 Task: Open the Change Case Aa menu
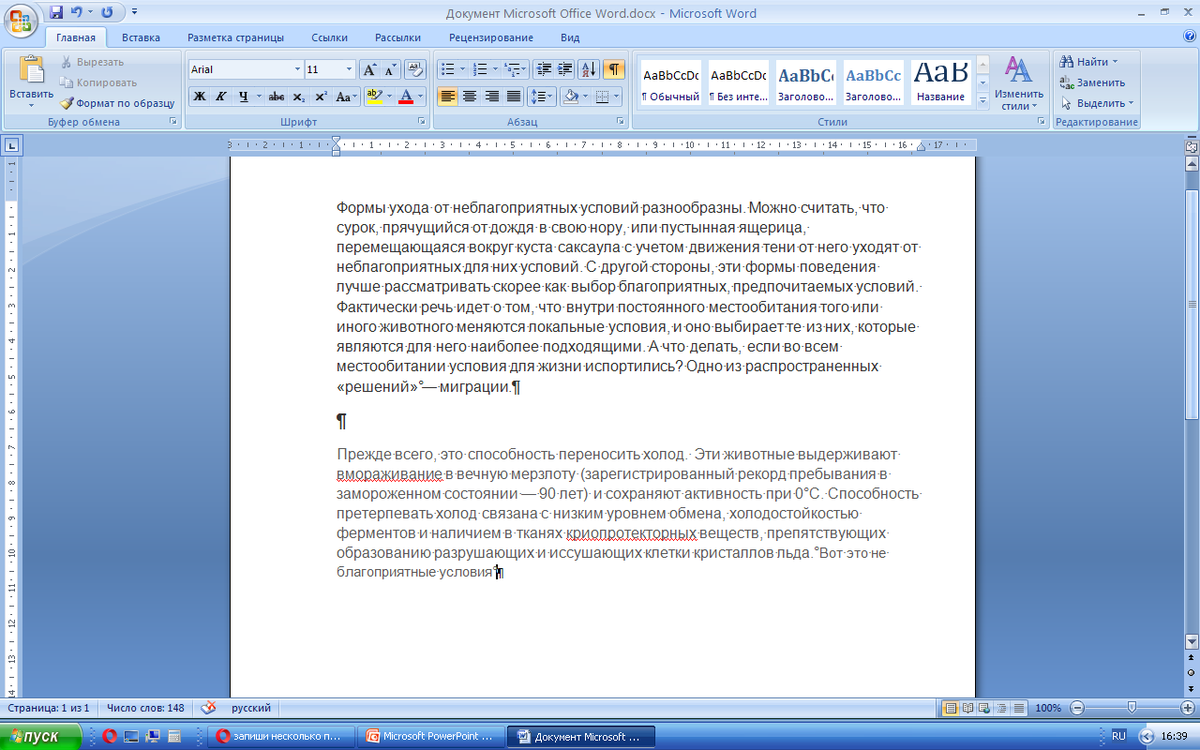pyautogui.click(x=345, y=97)
